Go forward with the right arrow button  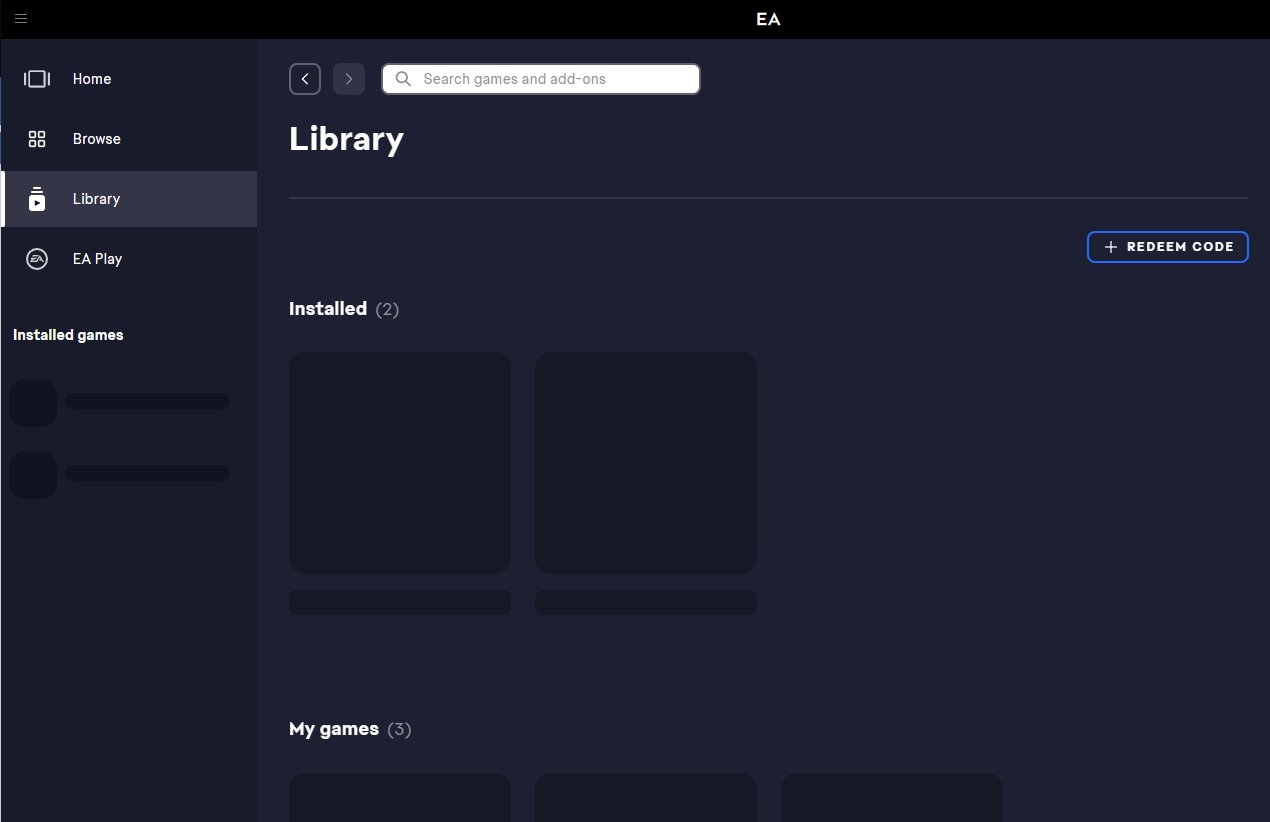tap(349, 79)
